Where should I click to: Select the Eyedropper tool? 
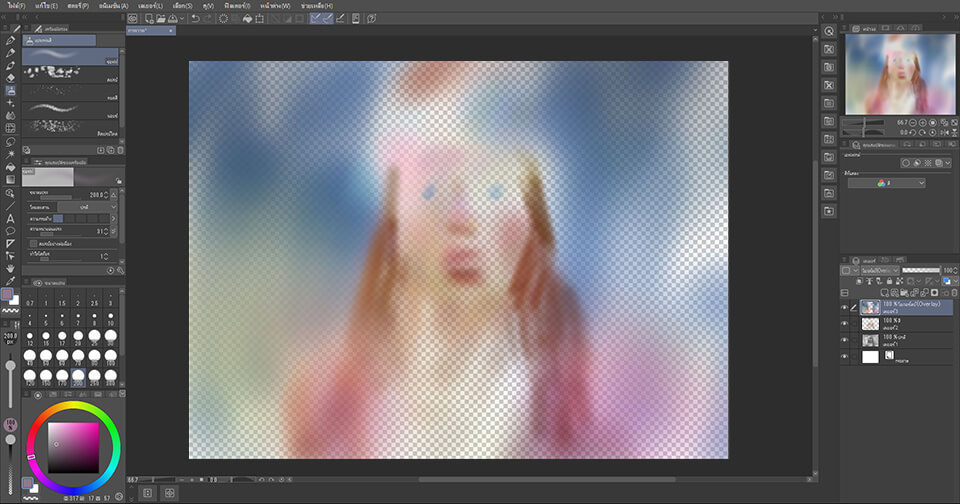click(10, 282)
